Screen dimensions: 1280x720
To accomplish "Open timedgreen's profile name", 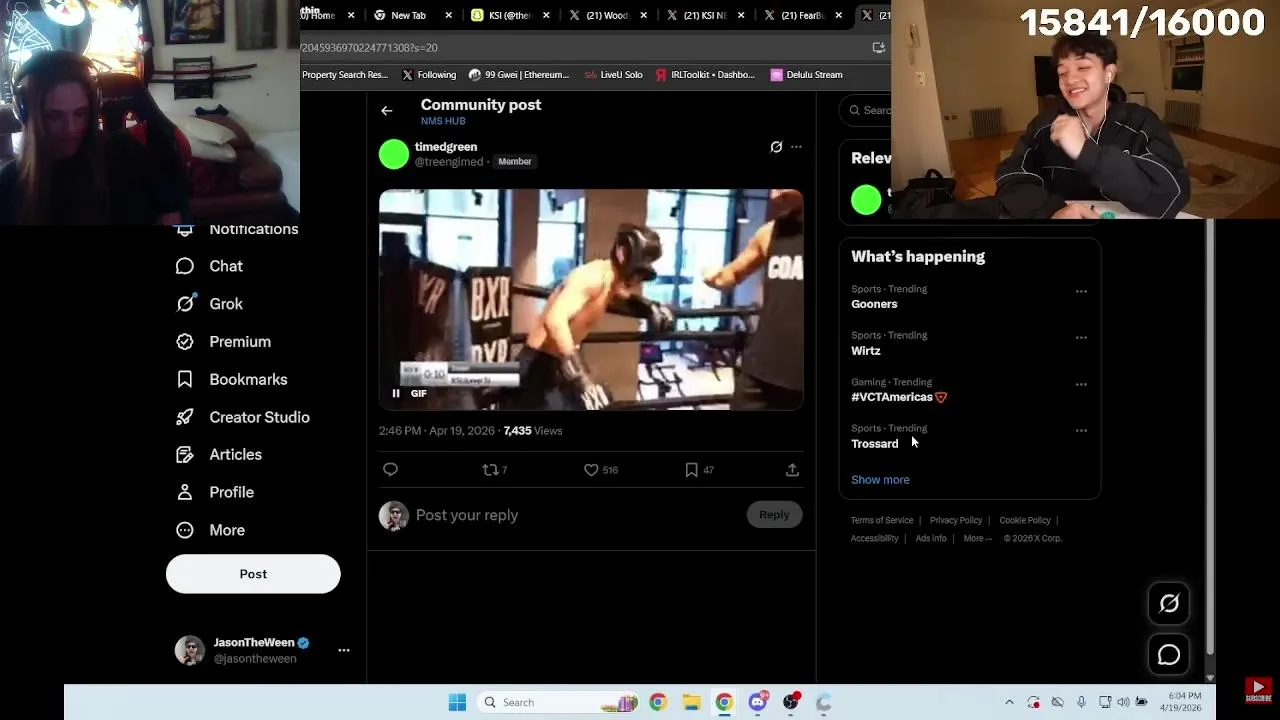I will tap(446, 147).
